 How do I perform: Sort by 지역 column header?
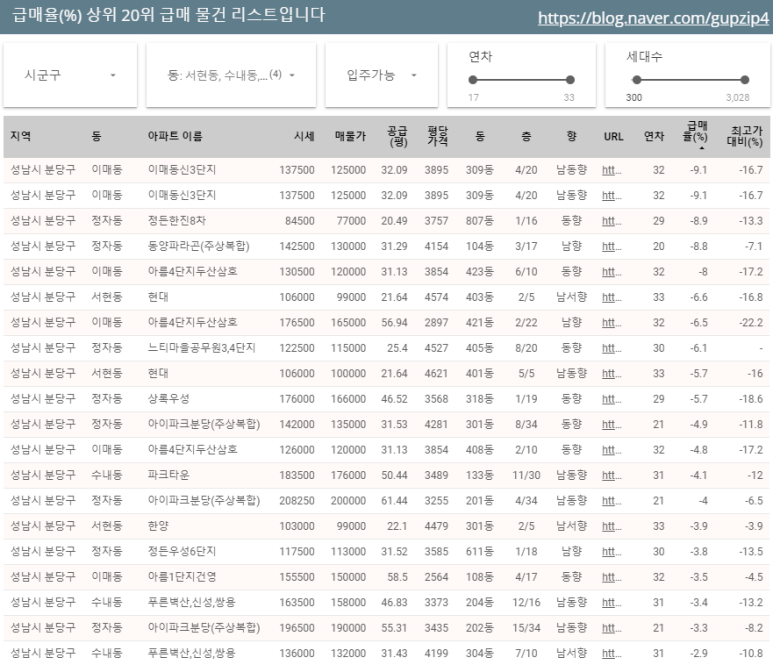point(21,137)
